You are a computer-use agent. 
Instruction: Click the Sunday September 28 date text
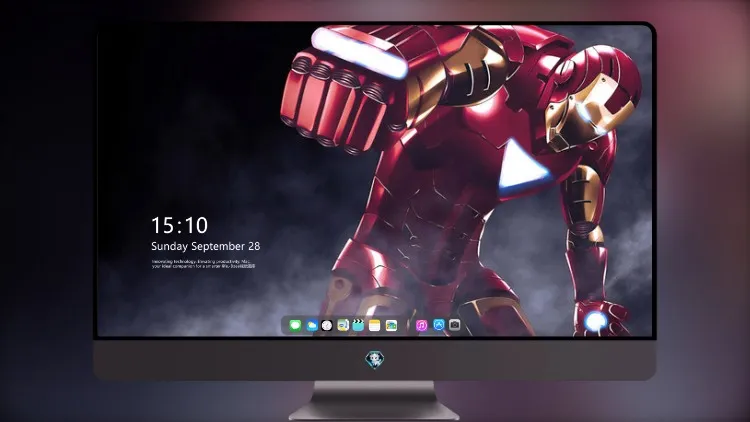coord(206,246)
